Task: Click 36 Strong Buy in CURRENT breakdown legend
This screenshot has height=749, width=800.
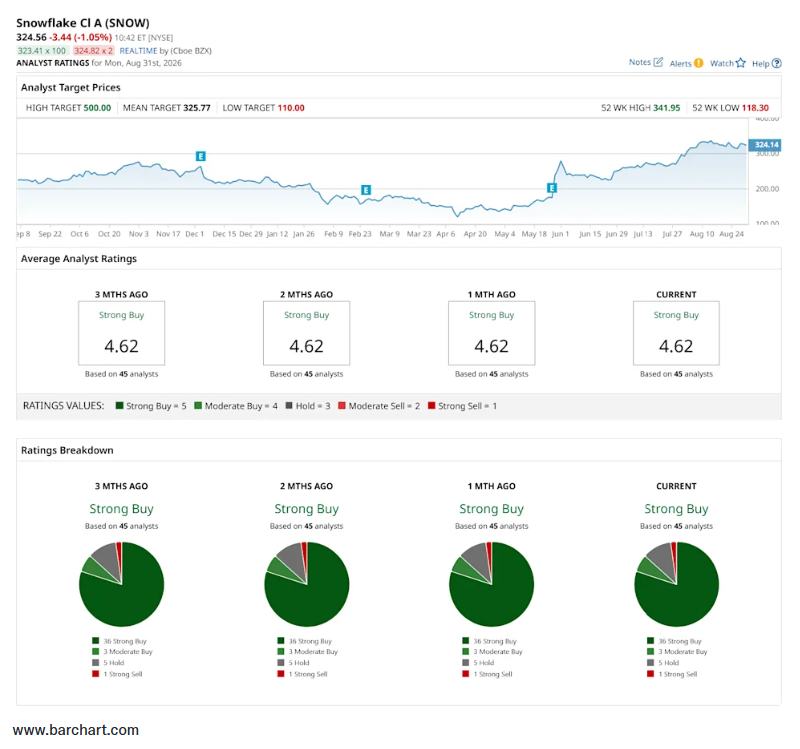Action: click(x=680, y=641)
